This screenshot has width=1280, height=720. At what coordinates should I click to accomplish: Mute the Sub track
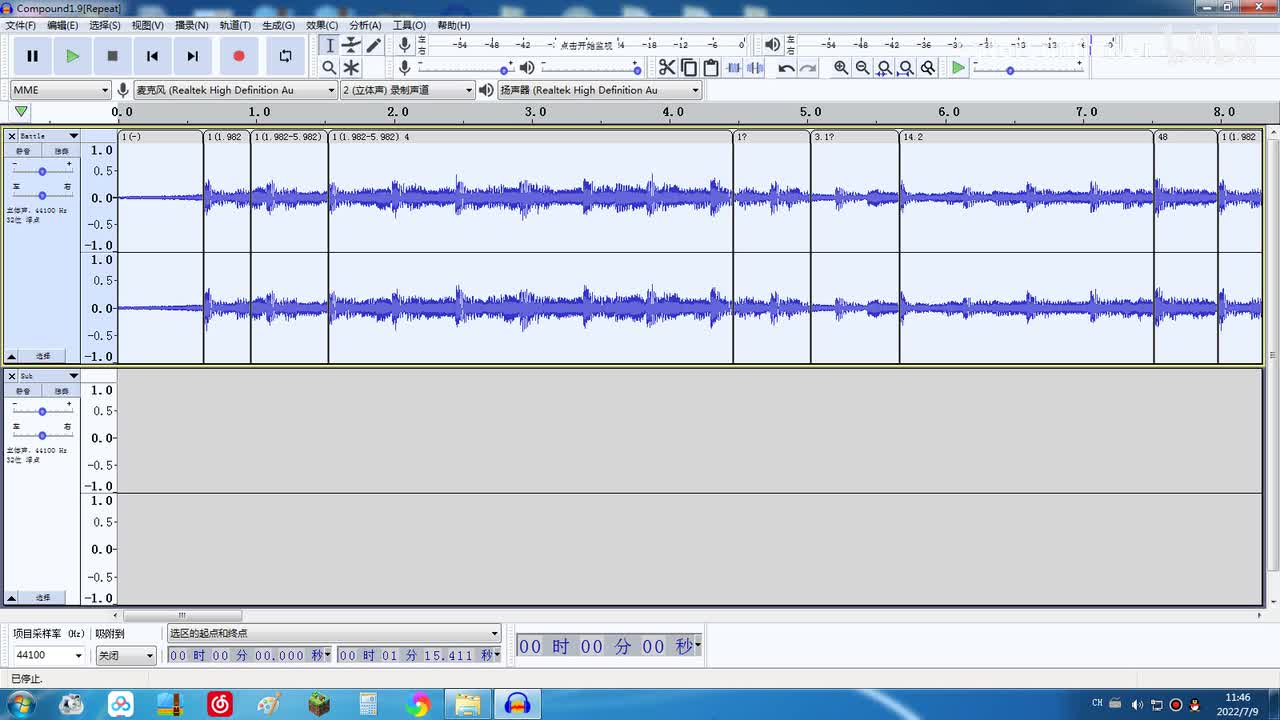pyautogui.click(x=23, y=391)
